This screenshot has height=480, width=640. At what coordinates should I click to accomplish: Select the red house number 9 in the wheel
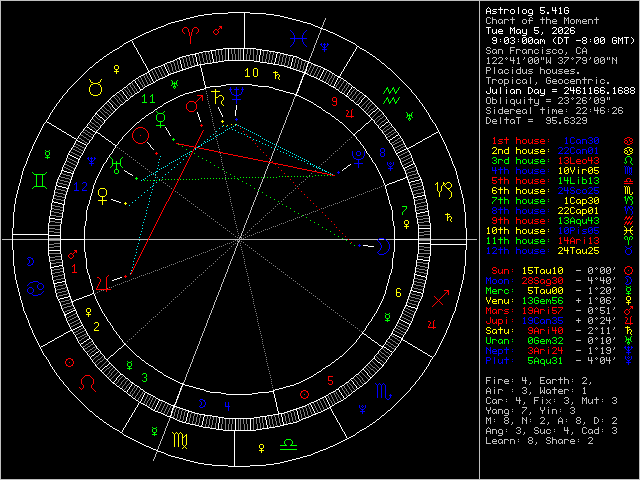pos(335,101)
